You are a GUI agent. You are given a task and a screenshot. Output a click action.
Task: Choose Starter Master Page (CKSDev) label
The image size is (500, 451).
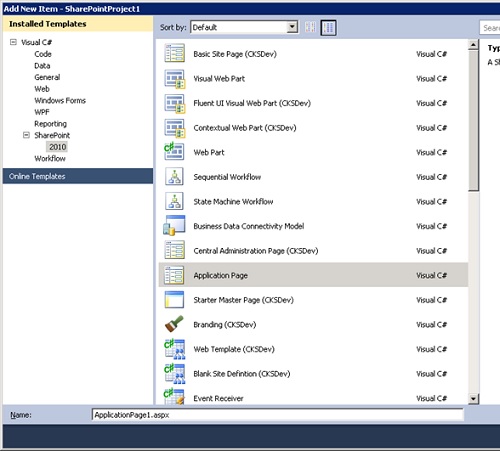pos(244,300)
